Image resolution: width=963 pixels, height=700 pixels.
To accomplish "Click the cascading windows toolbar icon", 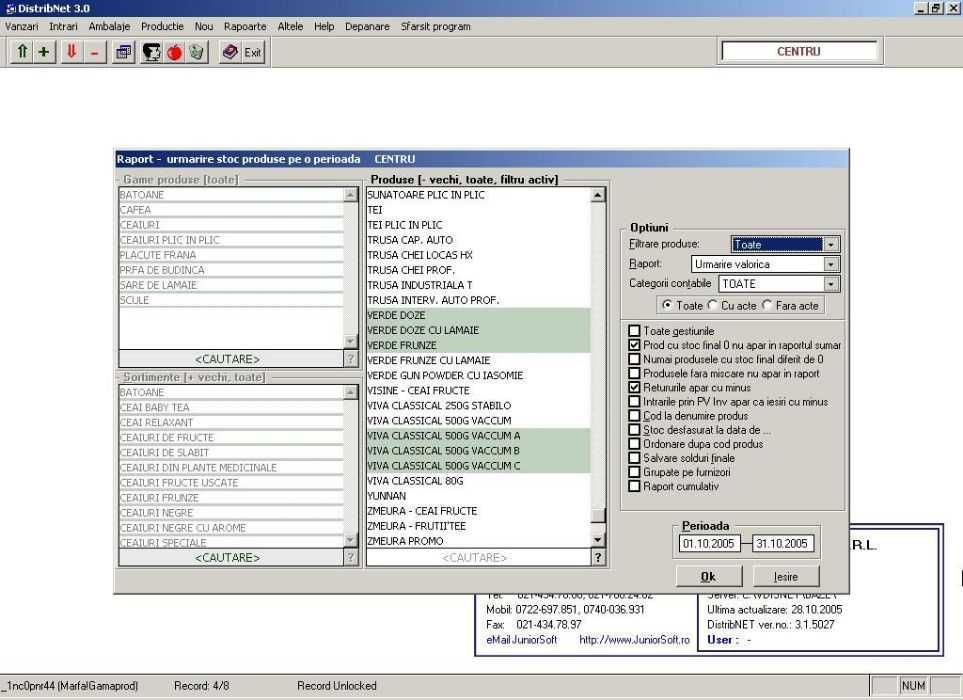I will [x=123, y=52].
